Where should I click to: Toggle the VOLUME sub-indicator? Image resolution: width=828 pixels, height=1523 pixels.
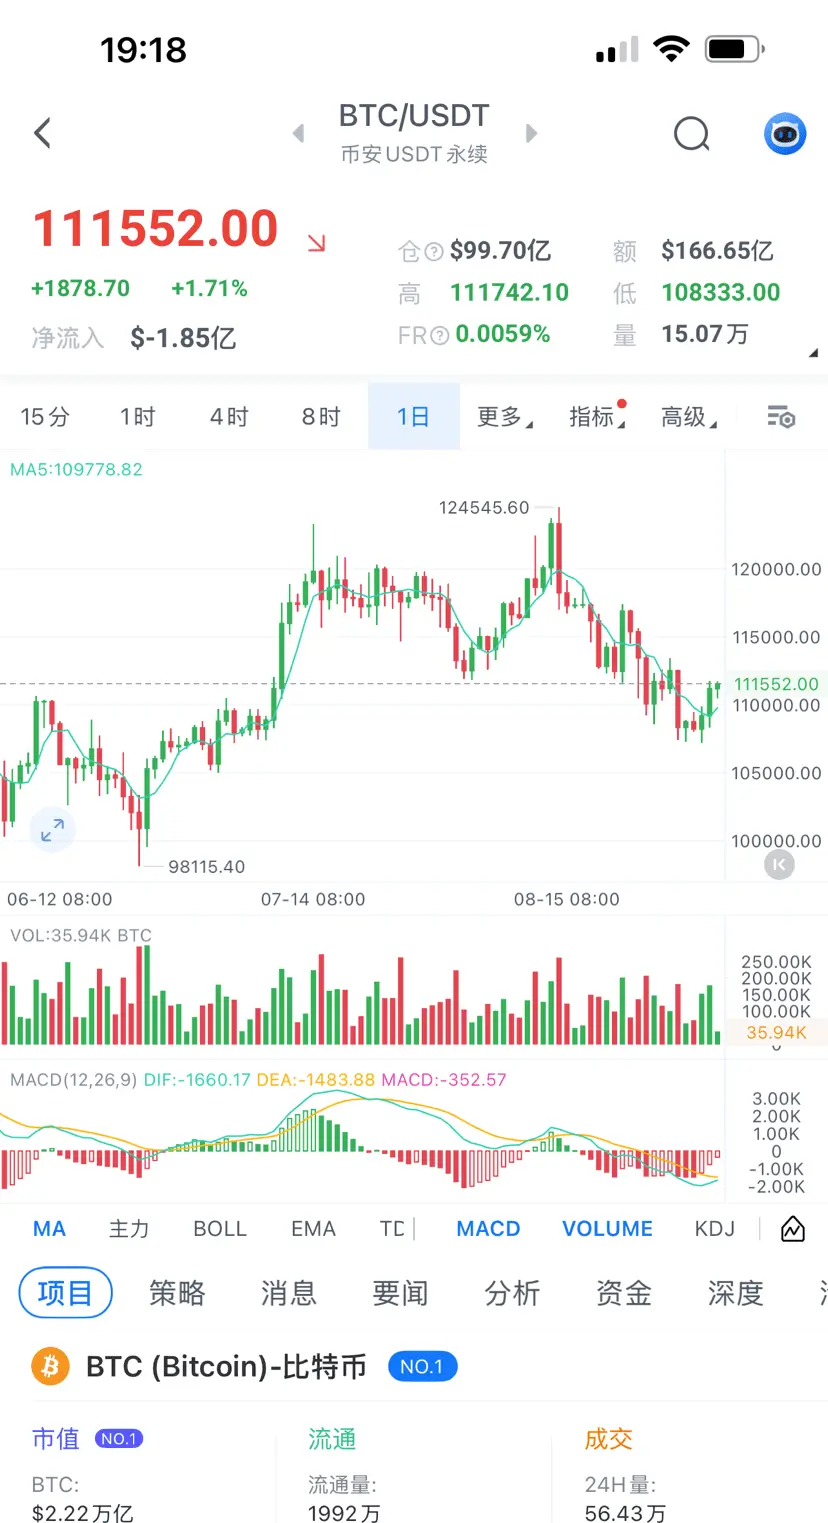607,1229
